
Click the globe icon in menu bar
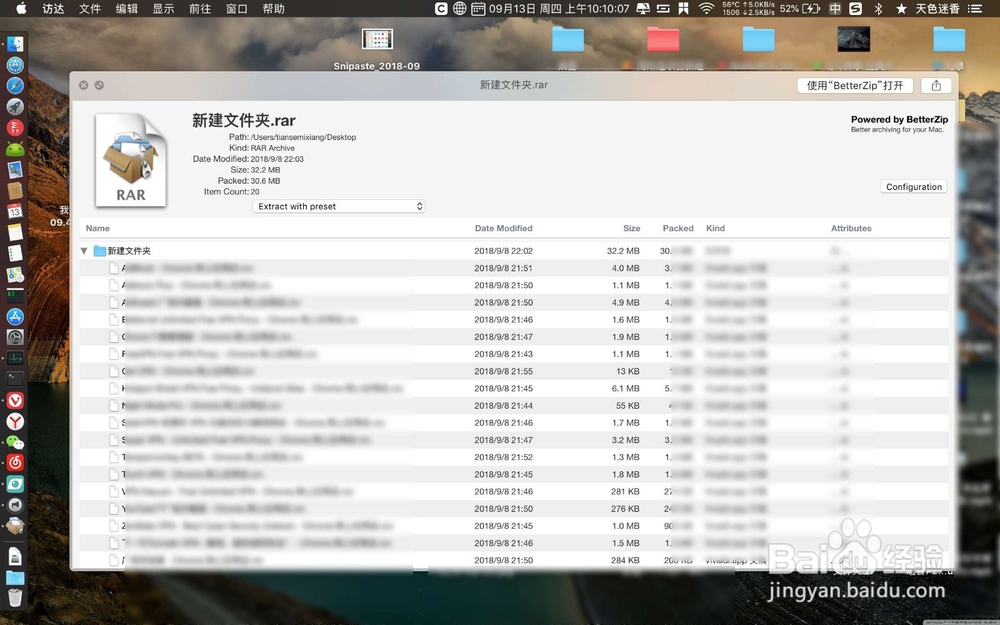[x=459, y=8]
